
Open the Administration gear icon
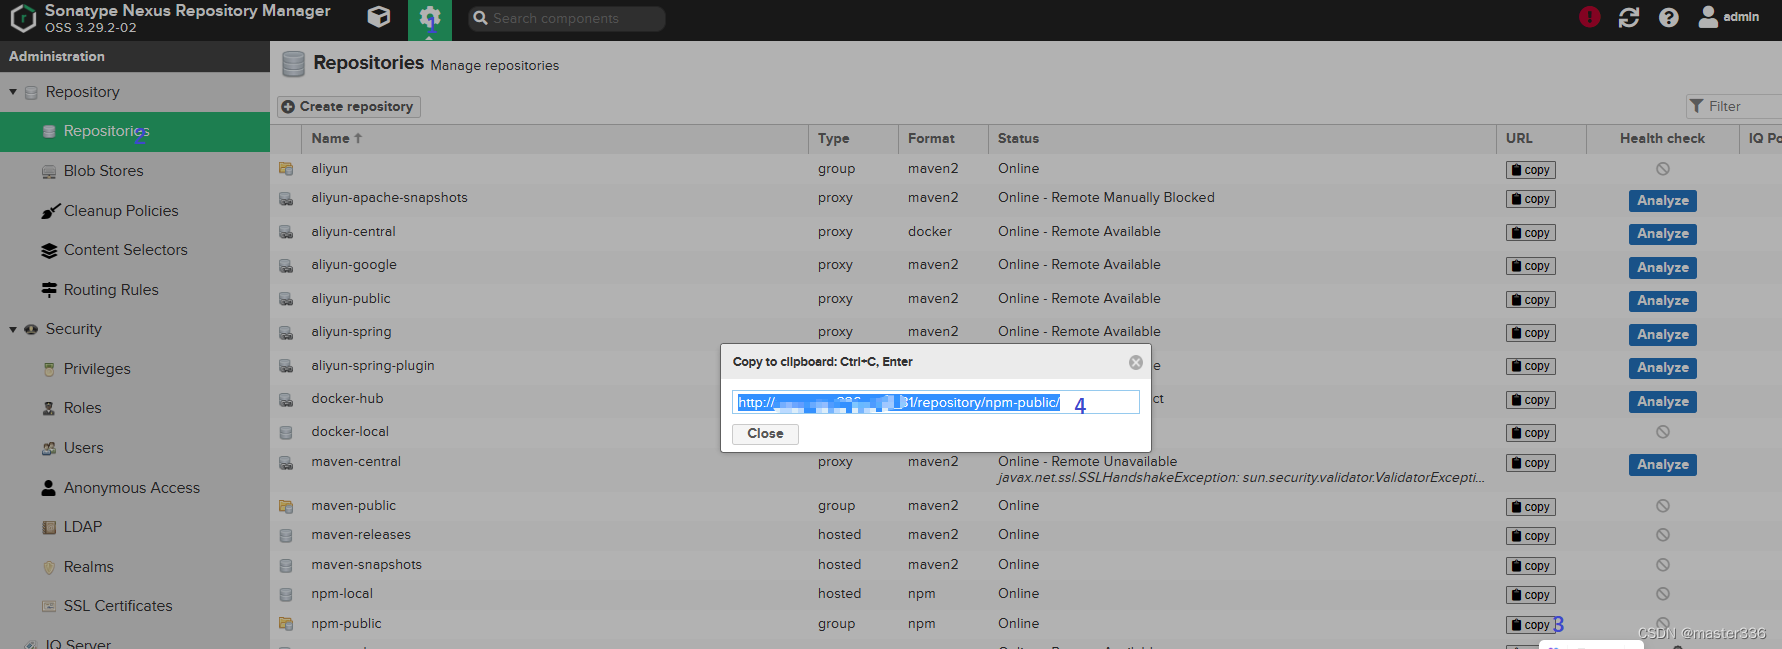pyautogui.click(x=430, y=18)
